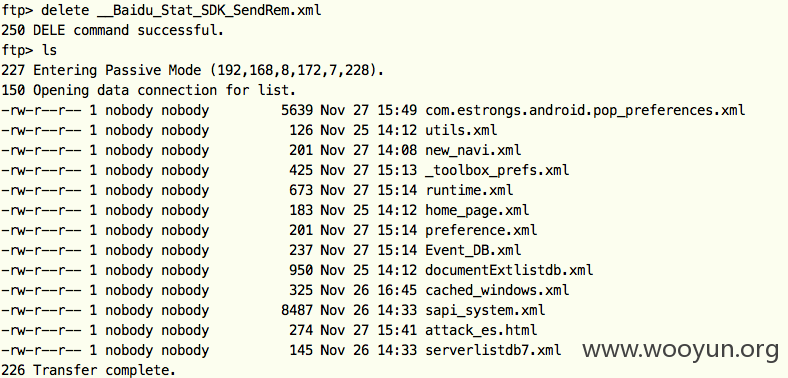This screenshot has height=378, width=788.
Task: Click the www.wooyun.org watermark text
Action: tap(680, 350)
